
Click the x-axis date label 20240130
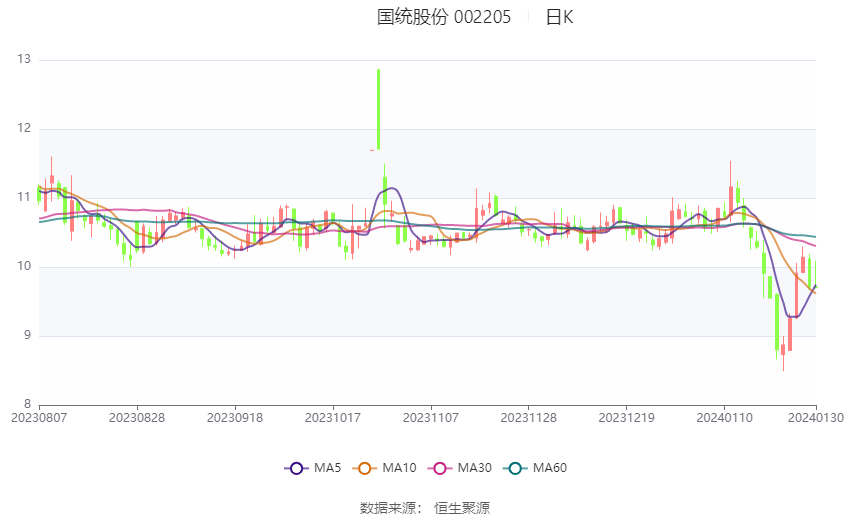click(x=816, y=418)
